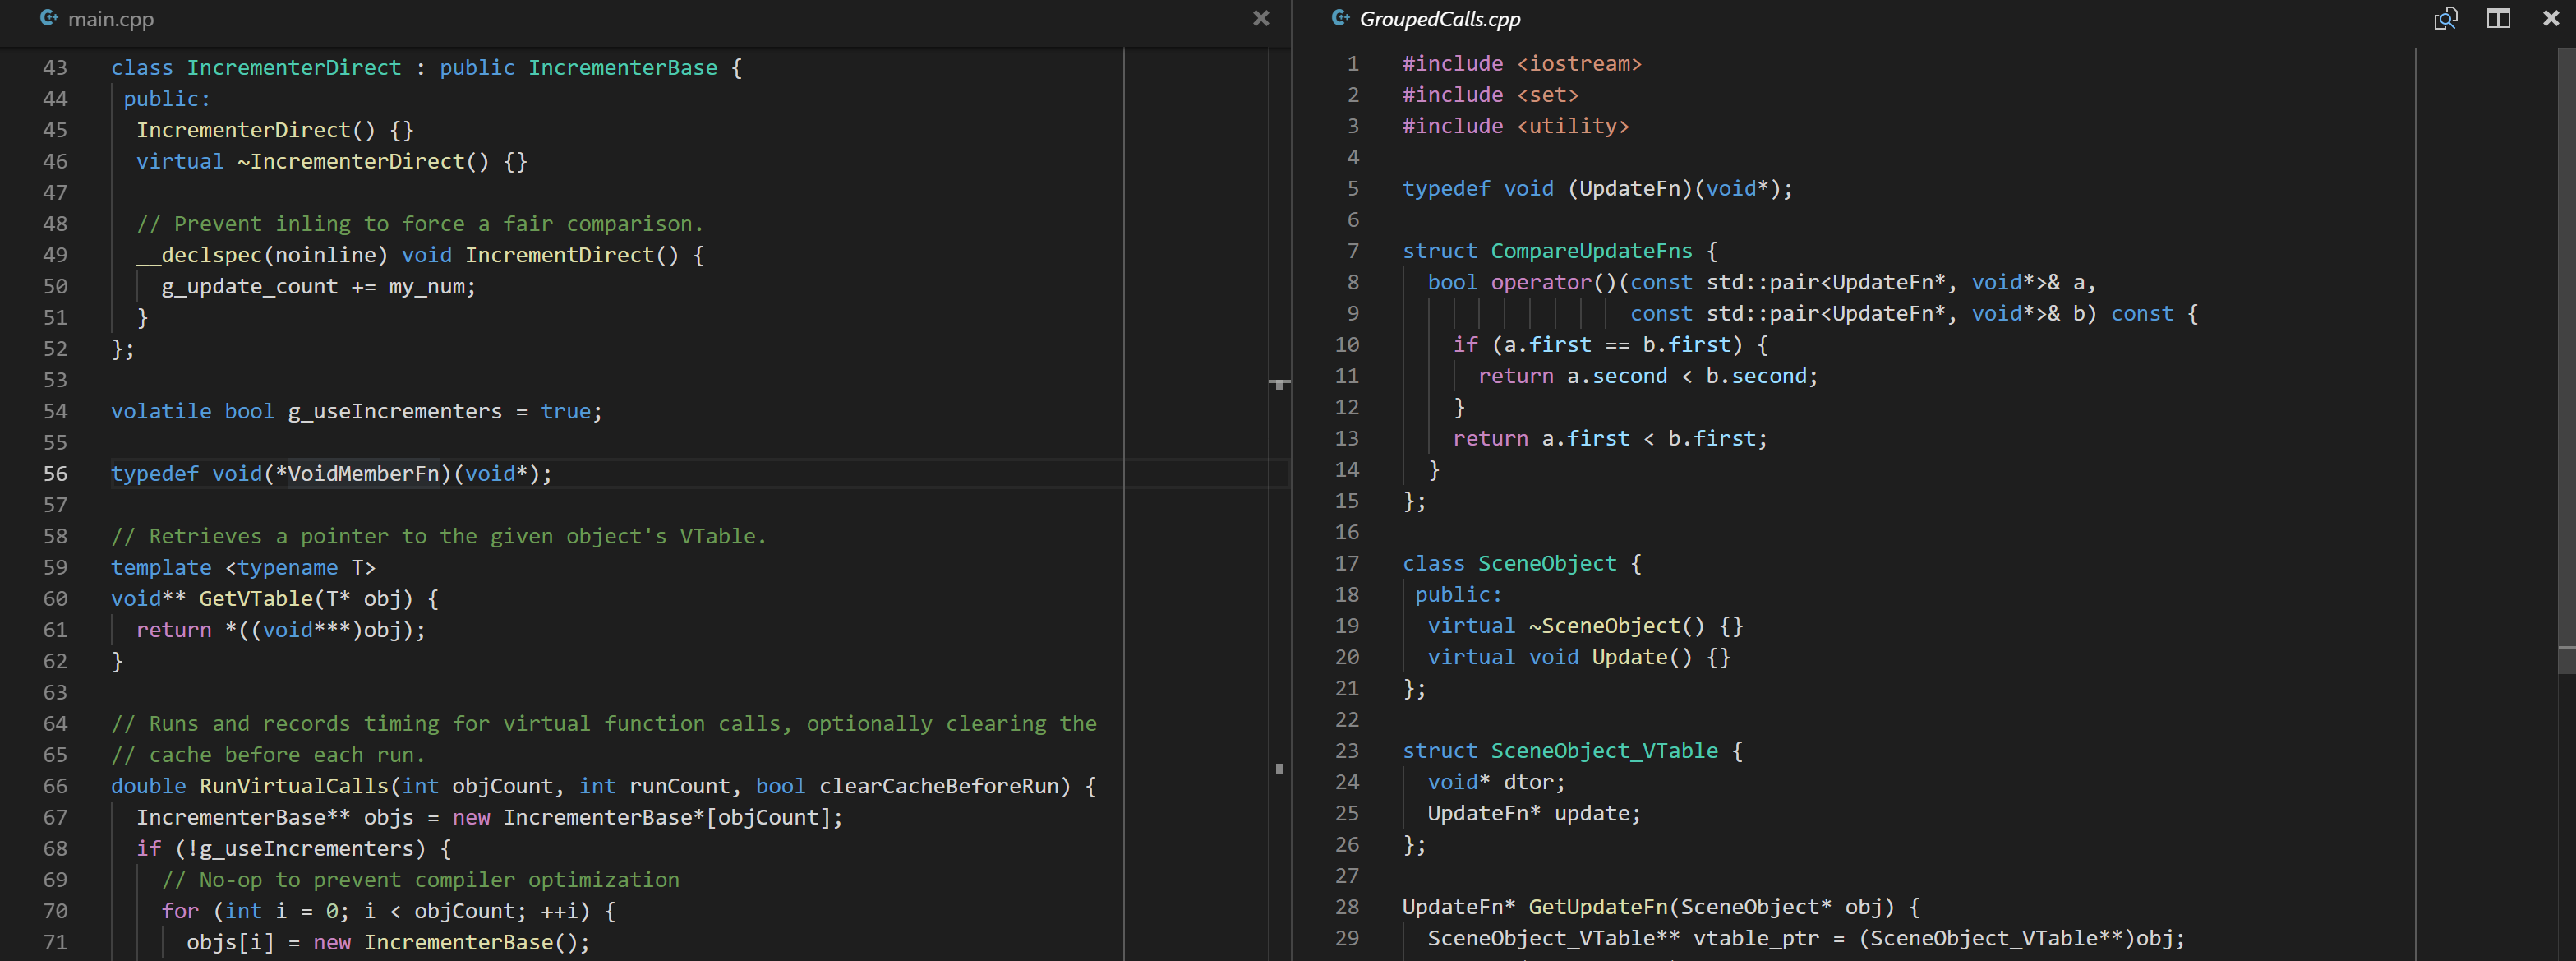The width and height of the screenshot is (2576, 961).
Task: Switch to the main.cpp tab
Action: pos(110,19)
